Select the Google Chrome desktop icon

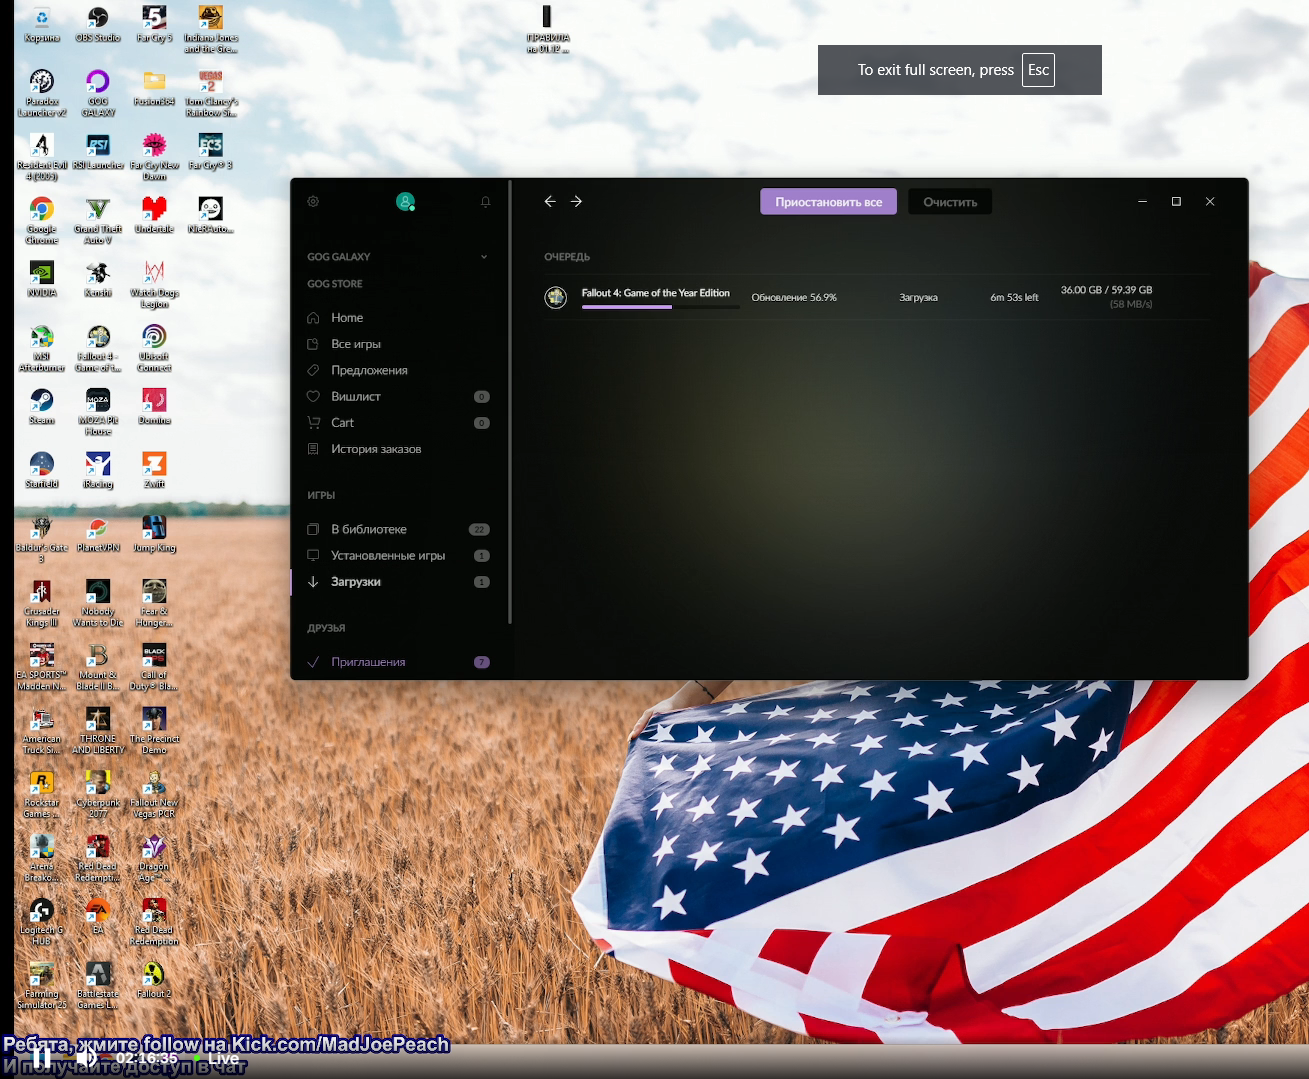pos(42,220)
